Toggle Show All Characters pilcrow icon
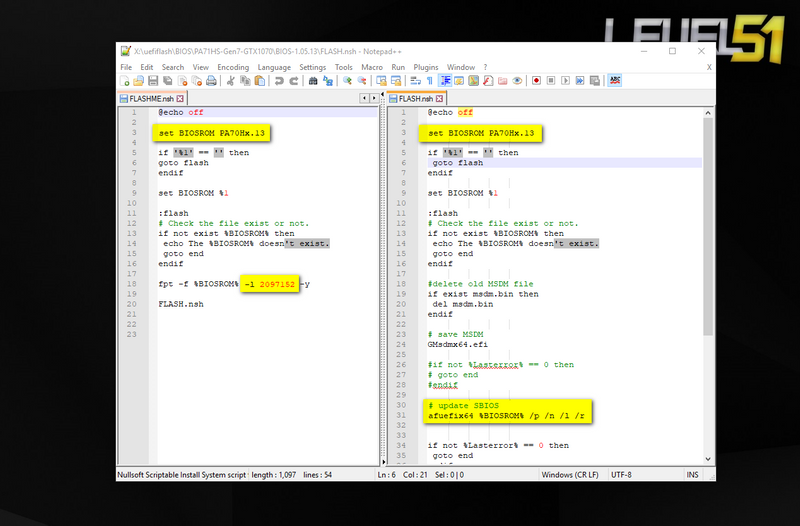 (x=430, y=81)
